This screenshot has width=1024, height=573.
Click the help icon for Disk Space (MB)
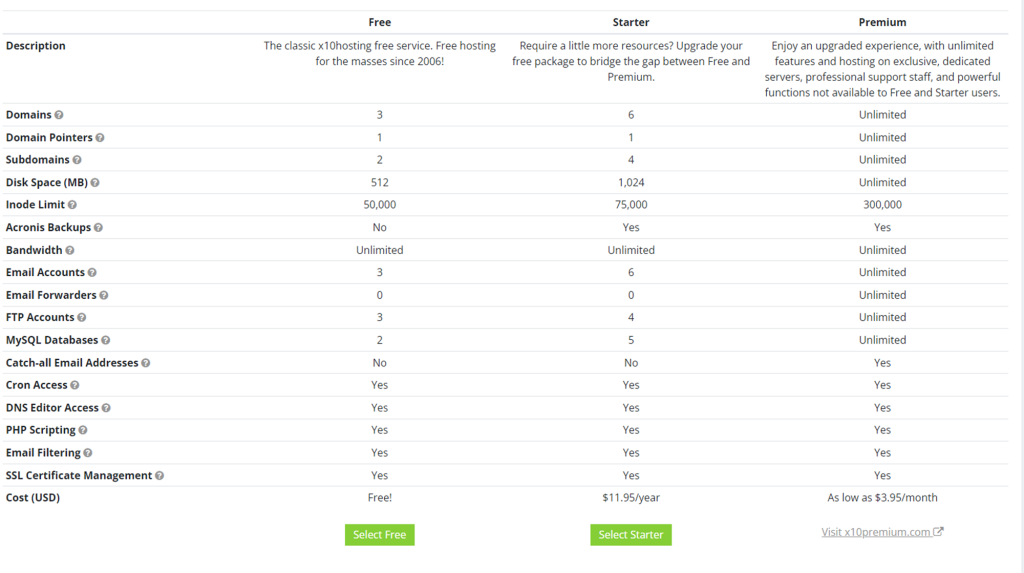click(95, 183)
